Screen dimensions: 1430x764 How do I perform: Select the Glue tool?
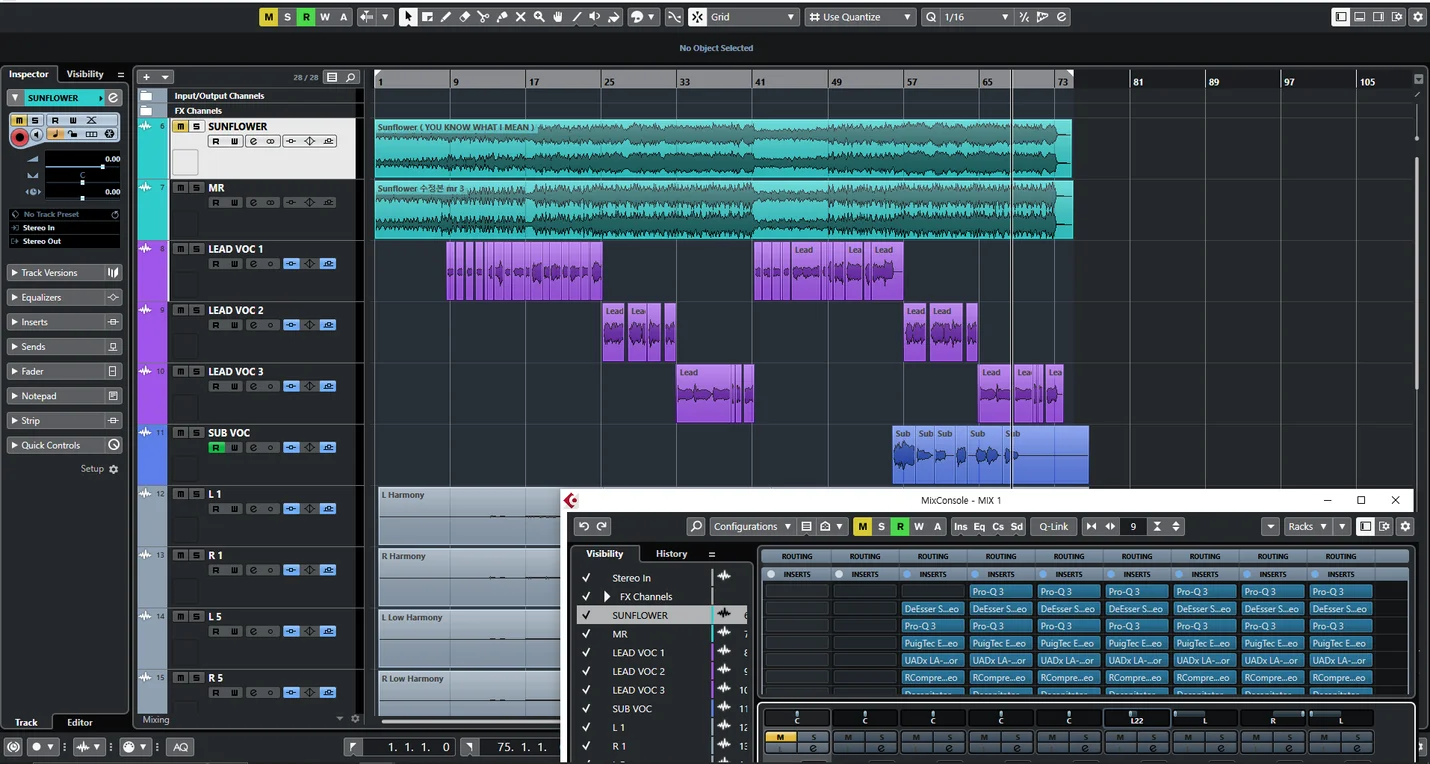502,17
